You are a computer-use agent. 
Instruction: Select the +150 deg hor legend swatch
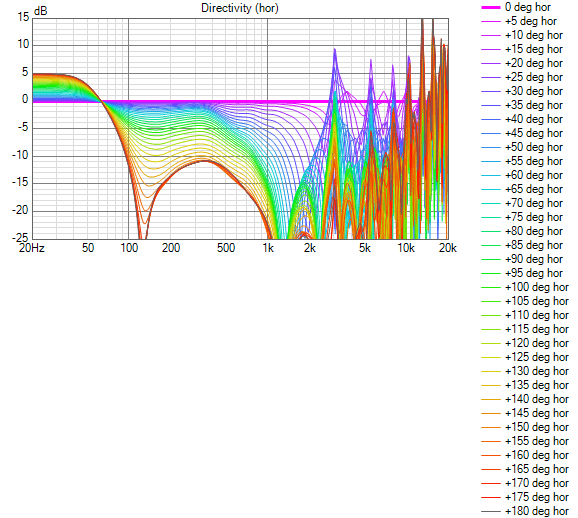pos(491,427)
